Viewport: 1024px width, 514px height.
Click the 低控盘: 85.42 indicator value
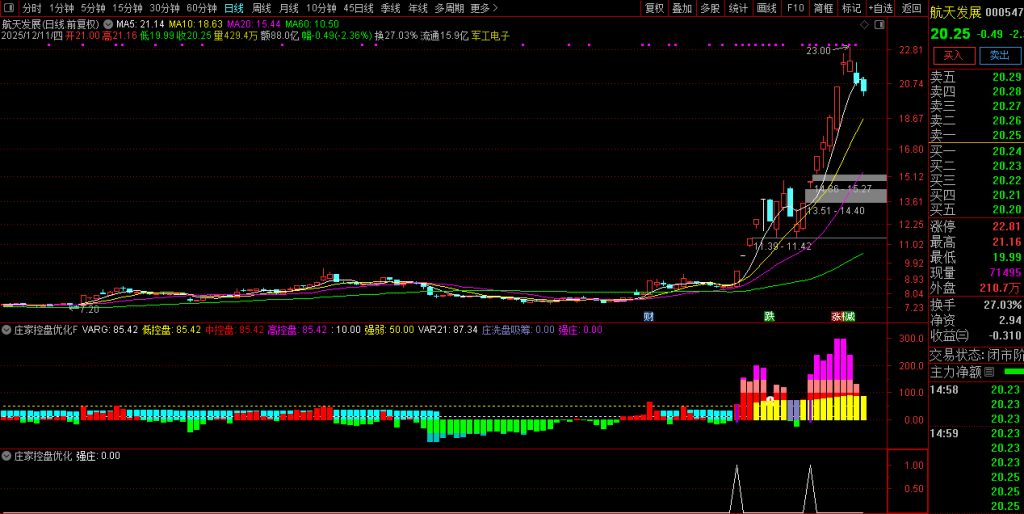click(x=172, y=330)
